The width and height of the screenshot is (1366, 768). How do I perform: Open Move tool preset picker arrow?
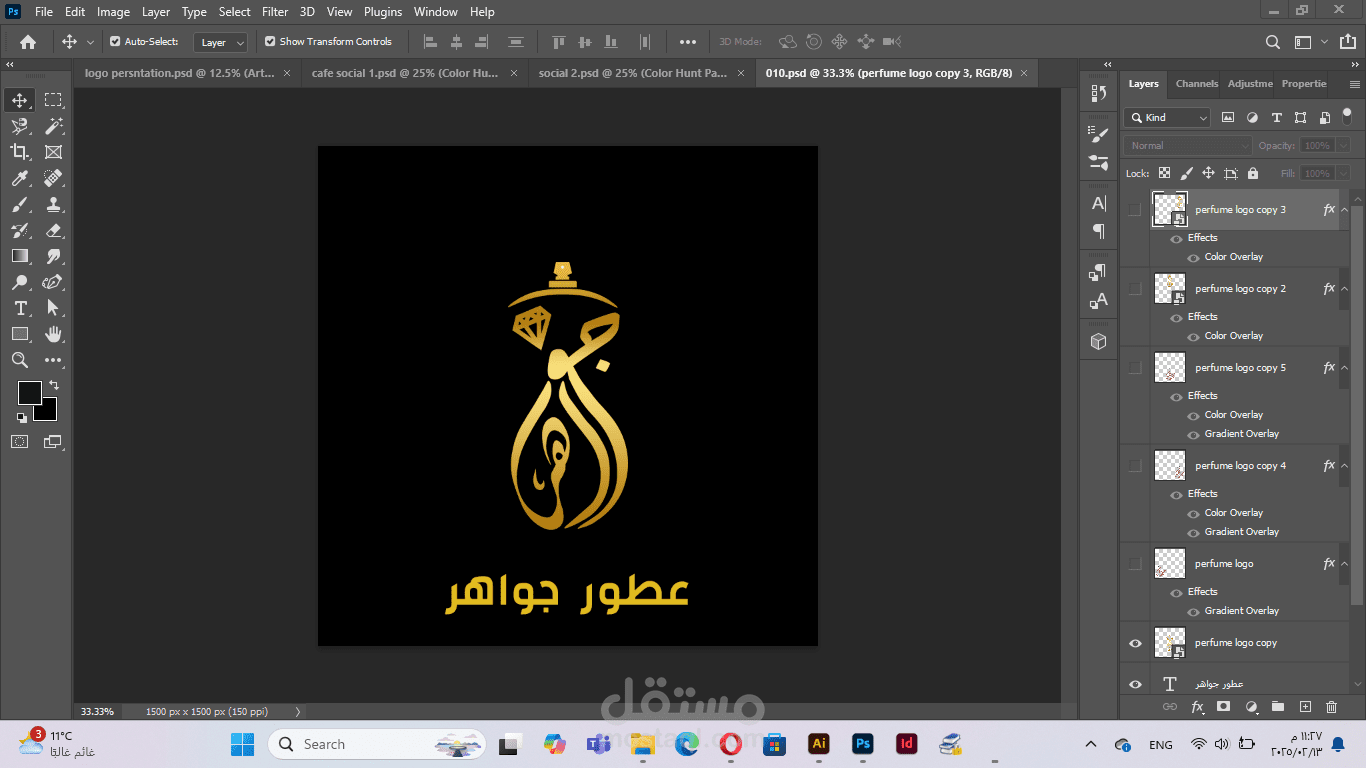click(90, 42)
